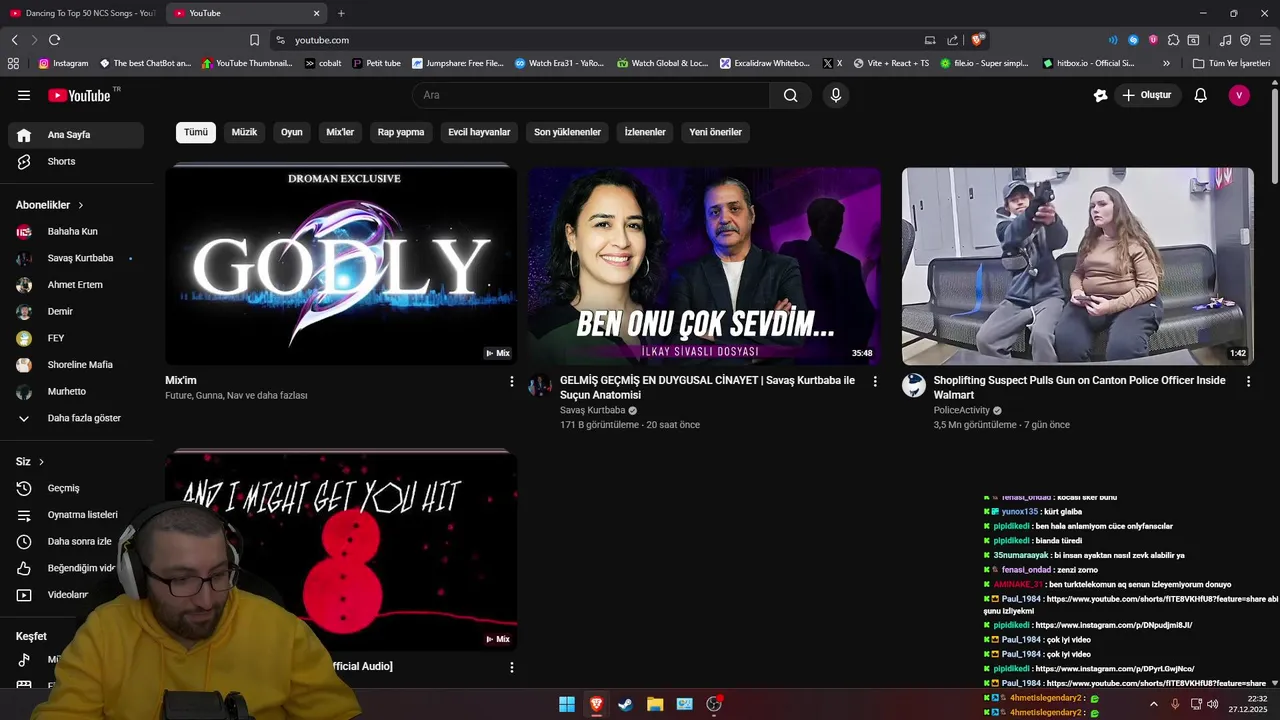The width and height of the screenshot is (1280, 720).
Task: Open Savaş Kurtbaba subscription in sidebar
Action: [76, 258]
